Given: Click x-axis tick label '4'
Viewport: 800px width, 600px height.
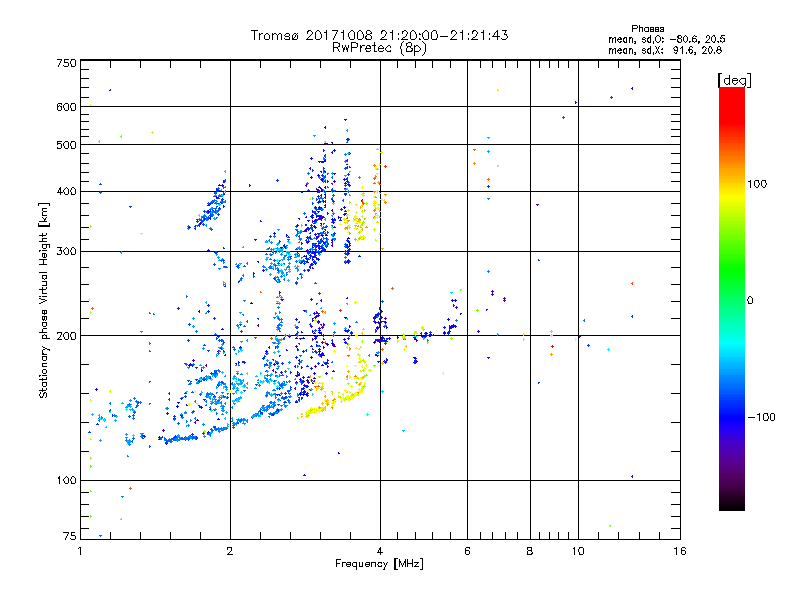Looking at the screenshot, I should [380, 551].
